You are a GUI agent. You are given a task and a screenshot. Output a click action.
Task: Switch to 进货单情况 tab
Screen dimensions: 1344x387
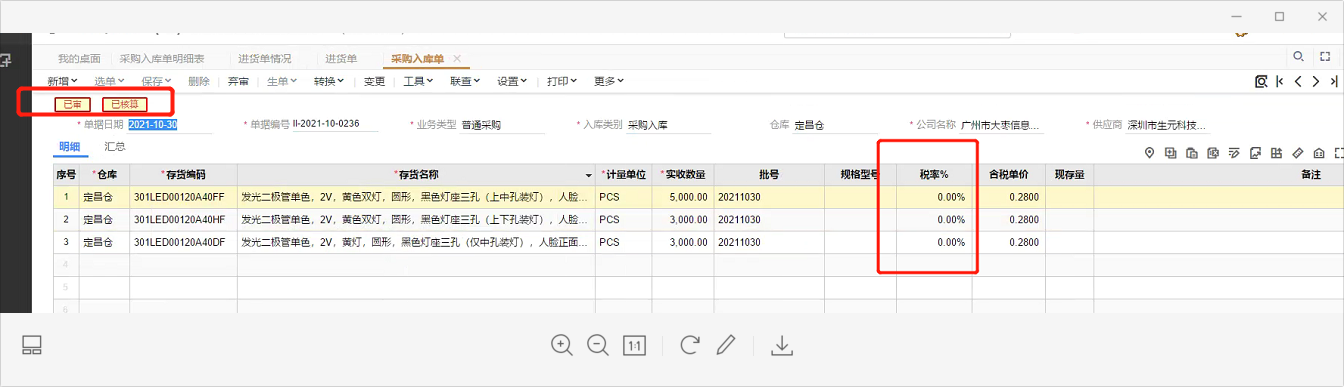click(265, 59)
